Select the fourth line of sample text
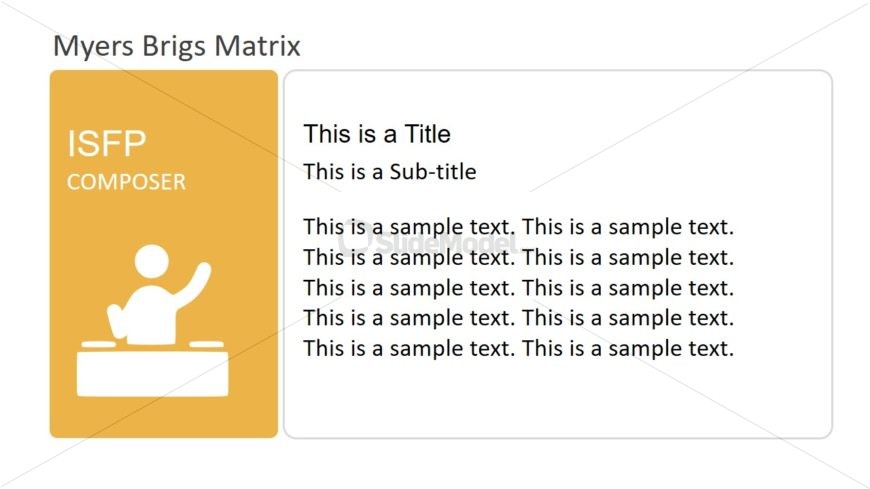 click(518, 317)
